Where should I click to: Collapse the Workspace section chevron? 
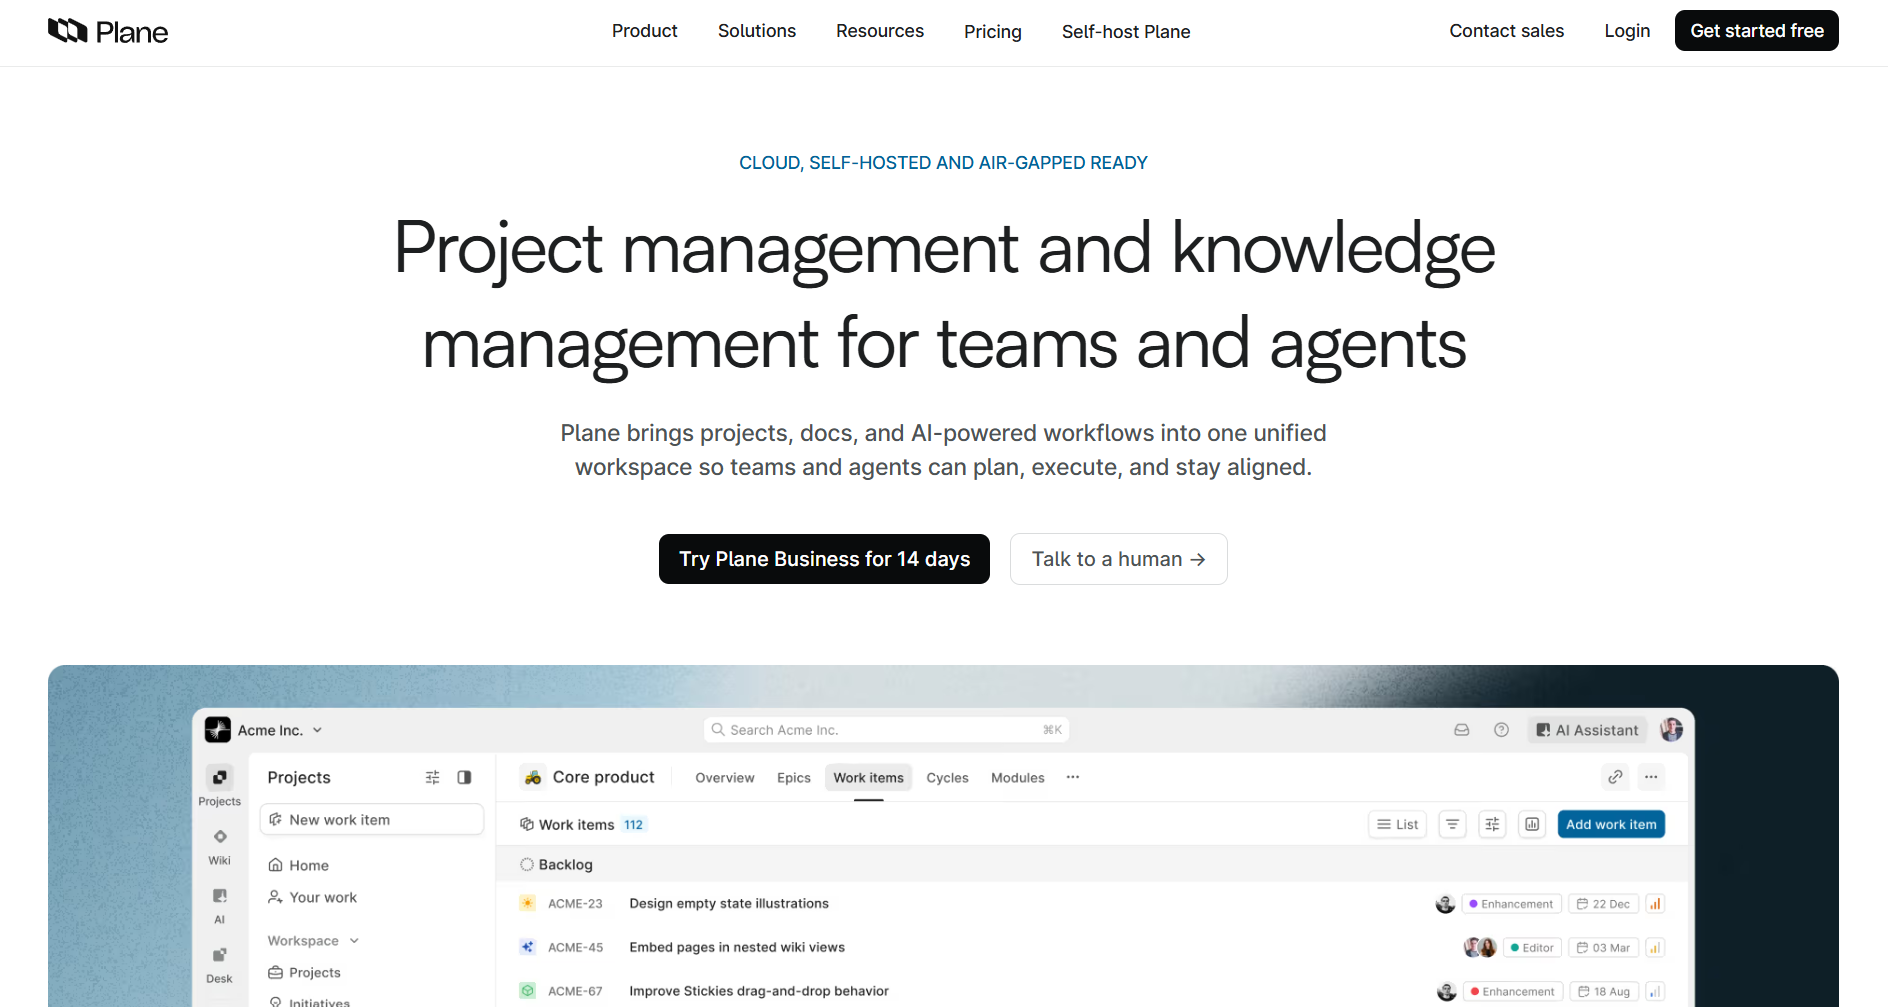354,941
